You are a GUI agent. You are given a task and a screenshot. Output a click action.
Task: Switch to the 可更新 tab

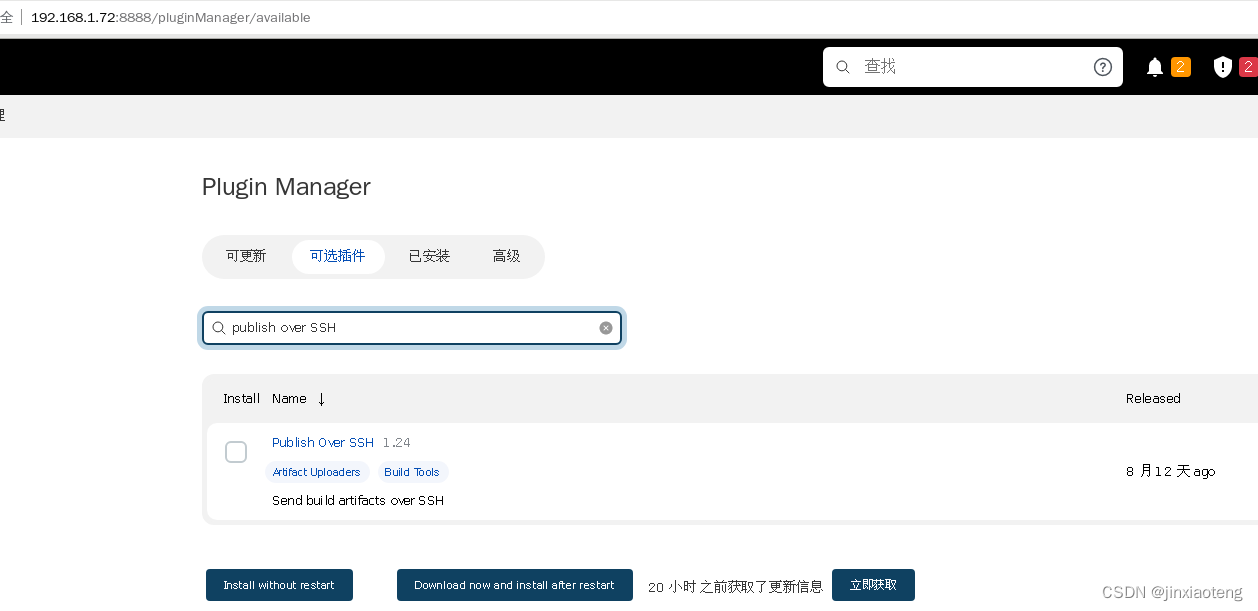246,256
